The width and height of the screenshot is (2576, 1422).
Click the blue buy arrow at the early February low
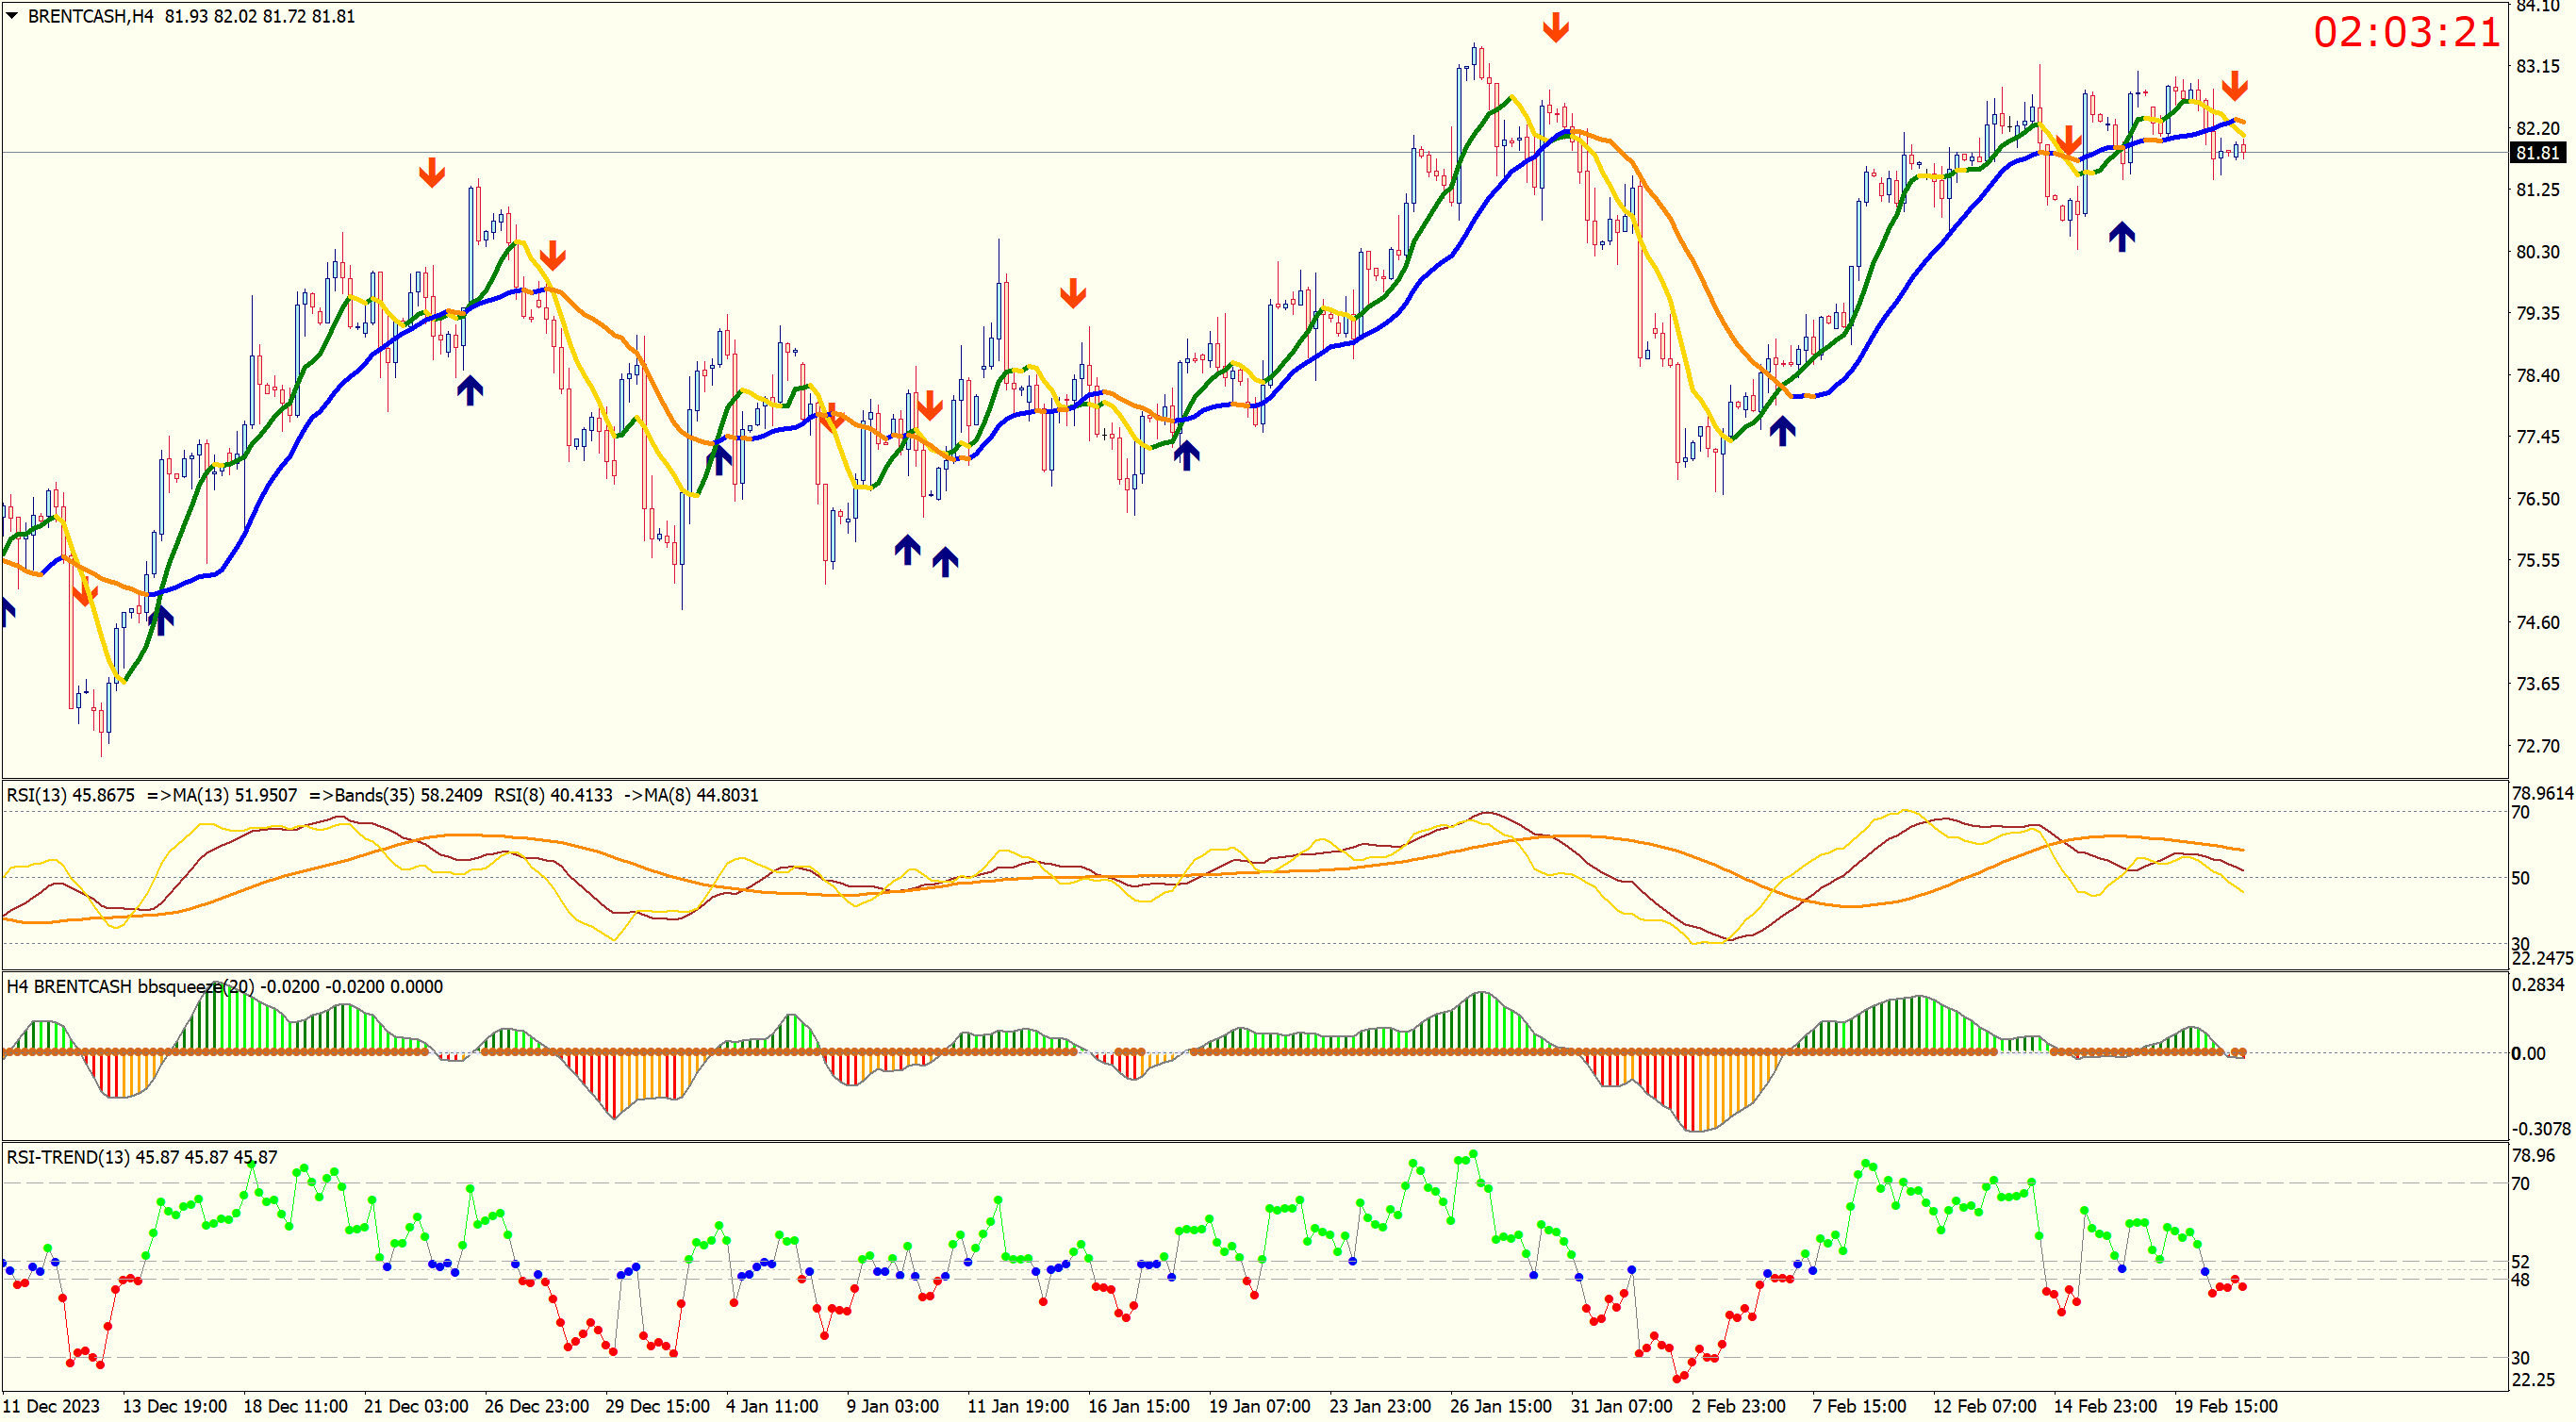(1782, 431)
